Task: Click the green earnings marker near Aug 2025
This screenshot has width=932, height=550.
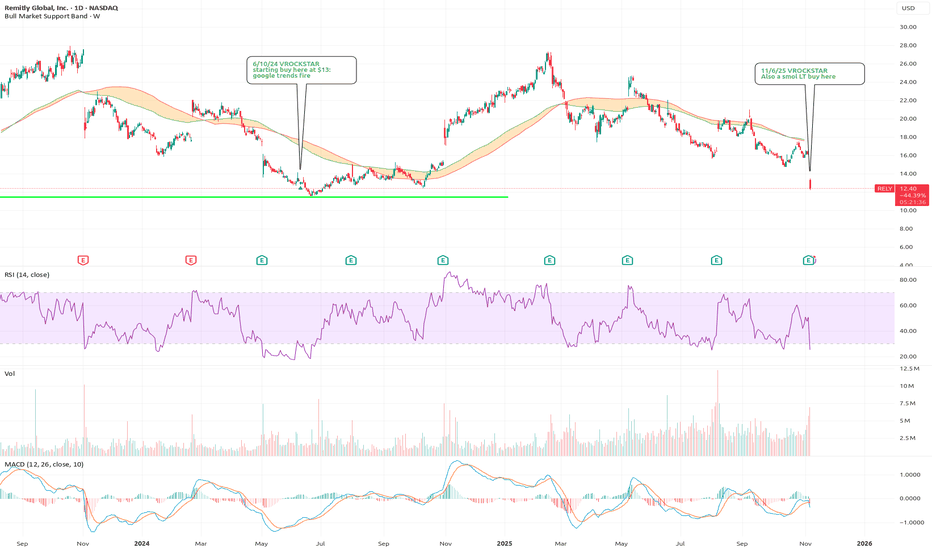Action: pyautogui.click(x=716, y=260)
